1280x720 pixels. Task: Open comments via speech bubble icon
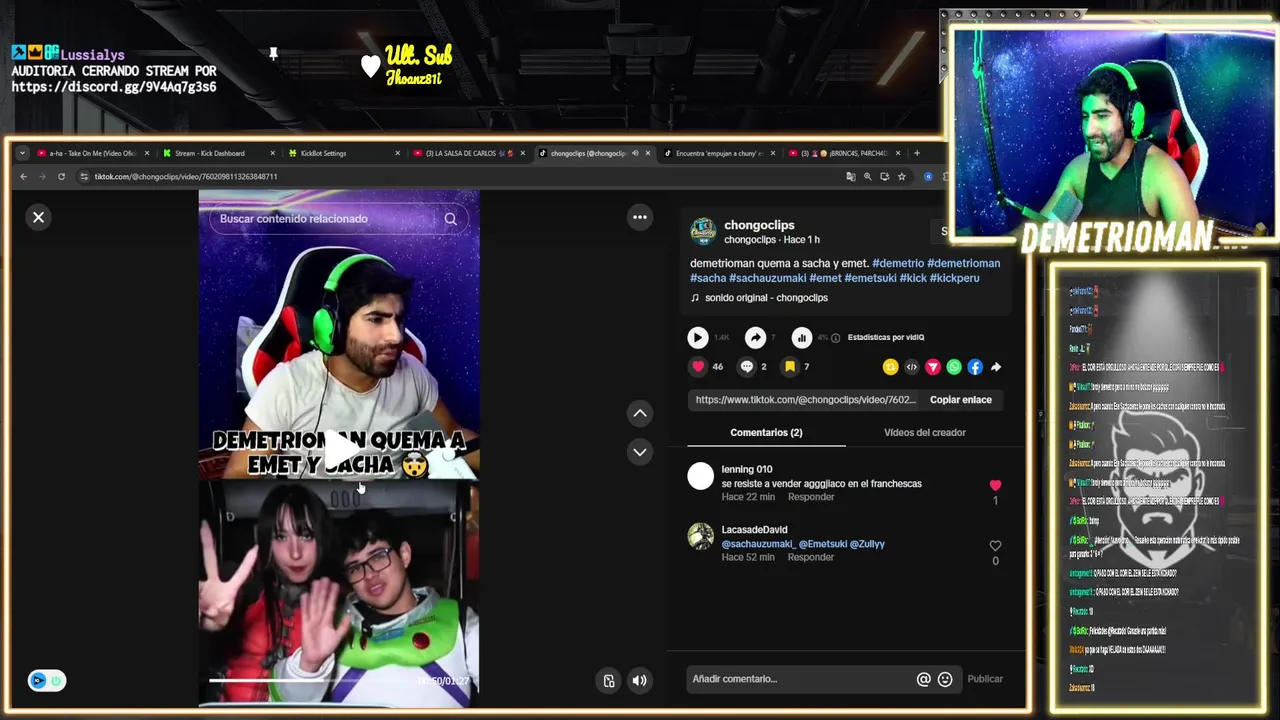coord(746,367)
